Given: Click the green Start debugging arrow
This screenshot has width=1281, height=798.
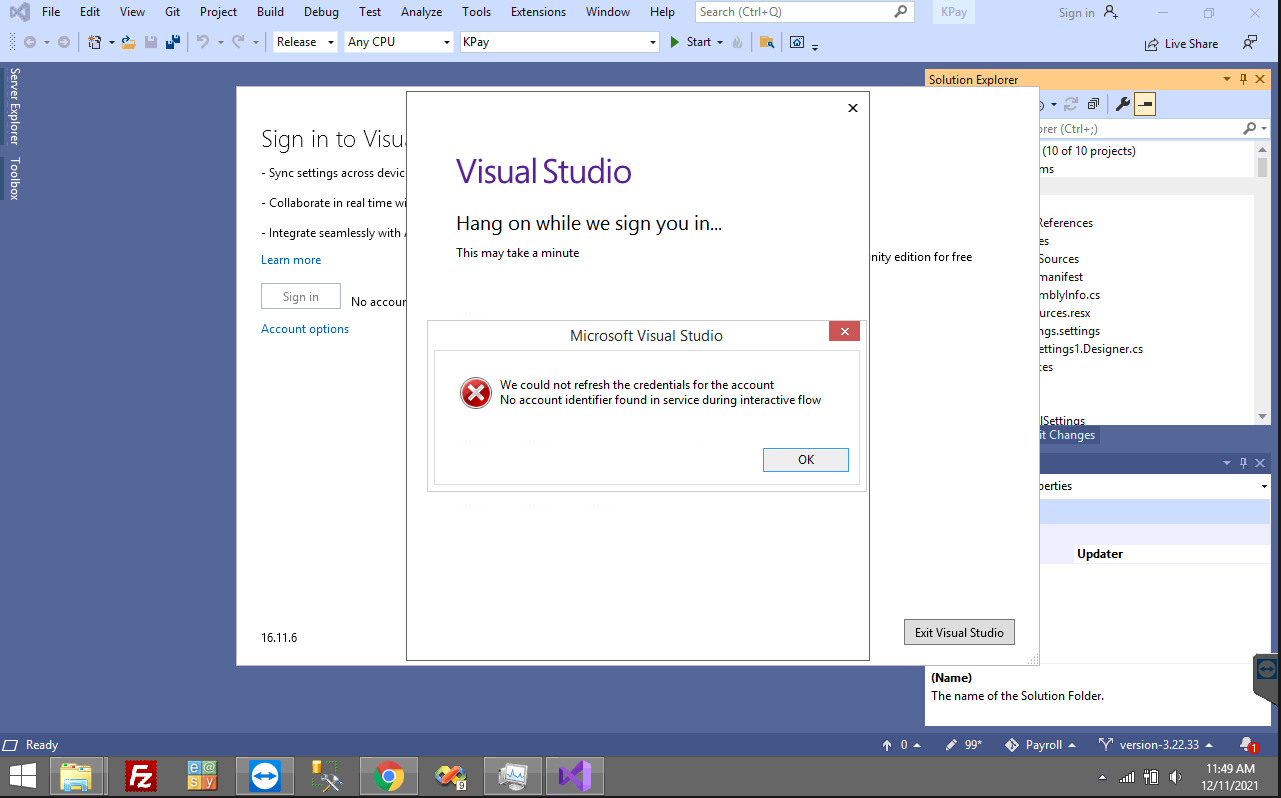Looking at the screenshot, I should click(676, 42).
